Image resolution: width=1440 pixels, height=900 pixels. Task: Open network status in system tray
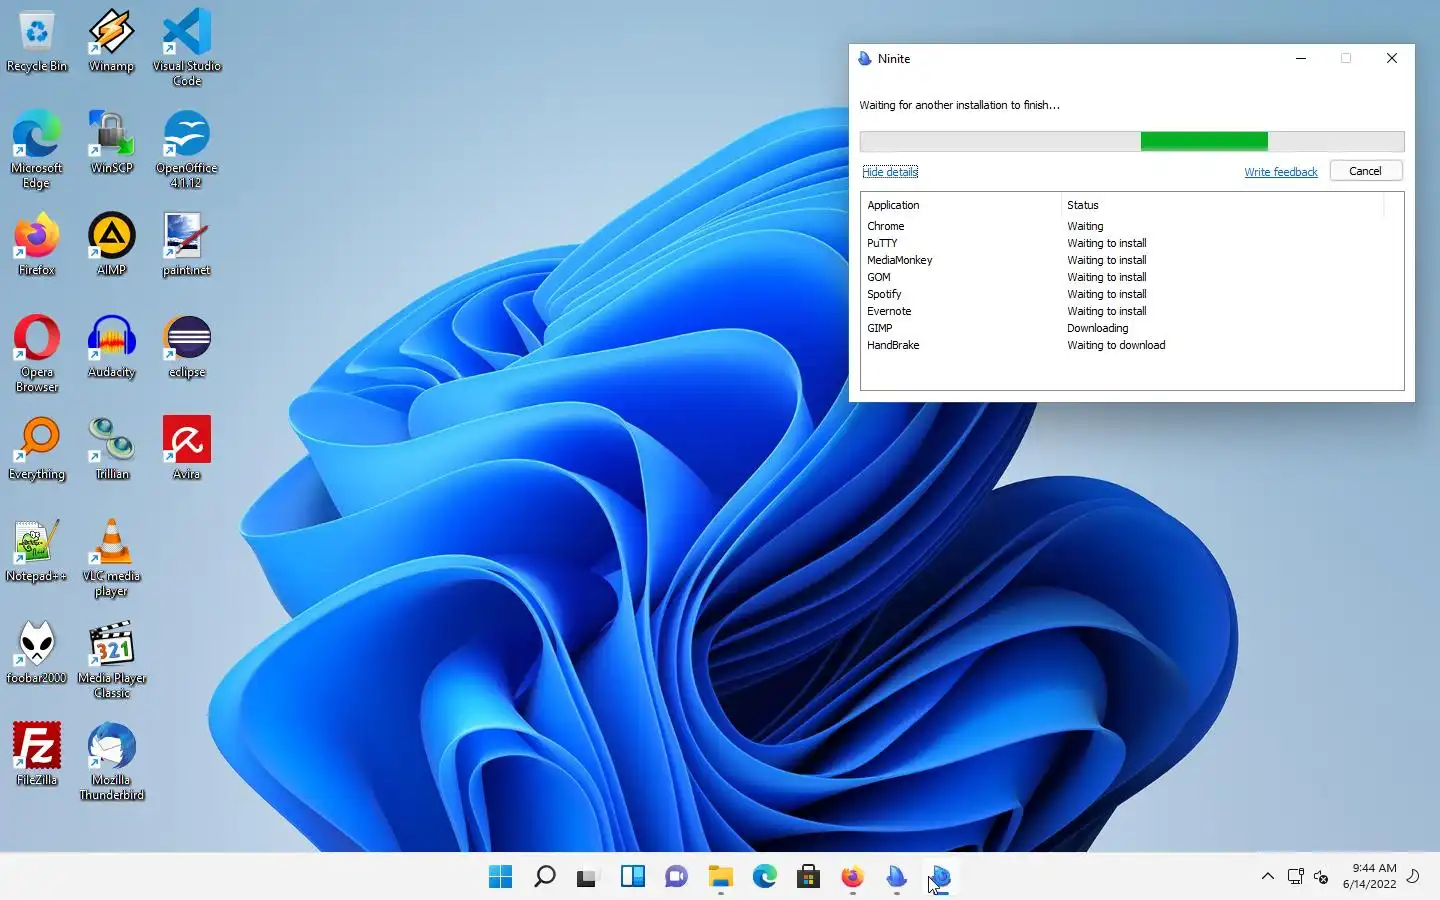[x=1296, y=877]
